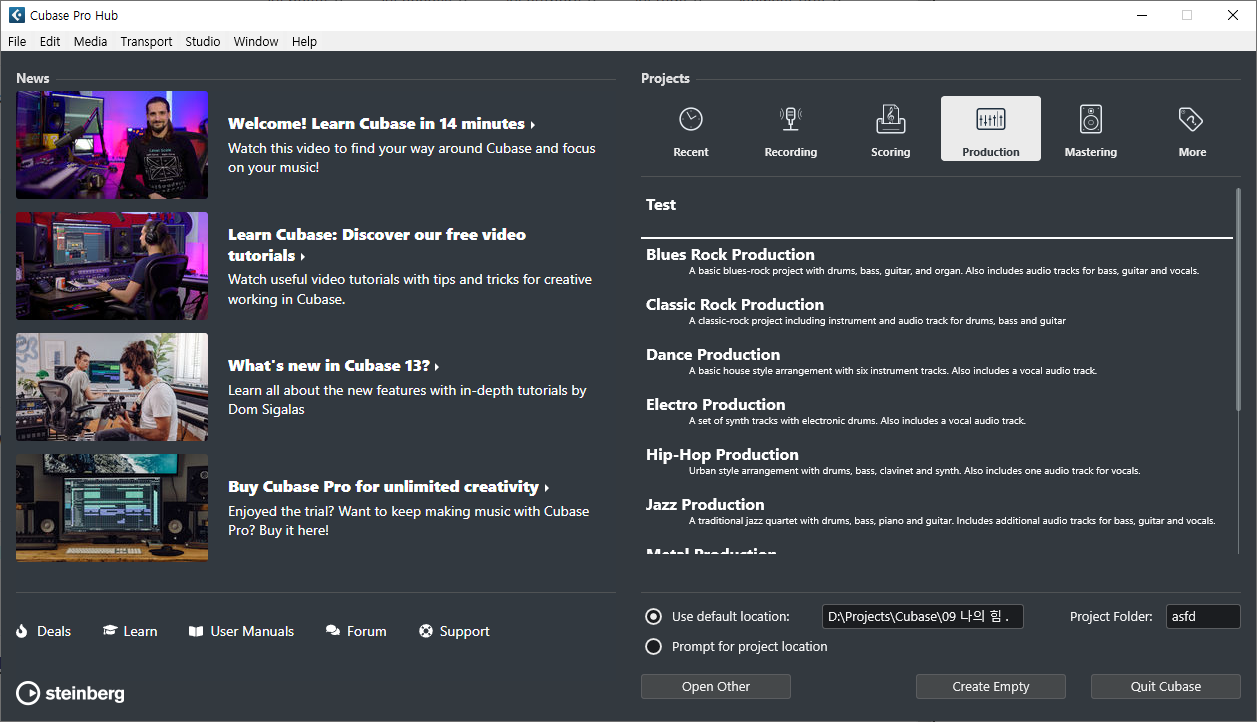Image resolution: width=1257 pixels, height=722 pixels.
Task: Select the Classic Rock Production template
Action: pyautogui.click(x=937, y=312)
